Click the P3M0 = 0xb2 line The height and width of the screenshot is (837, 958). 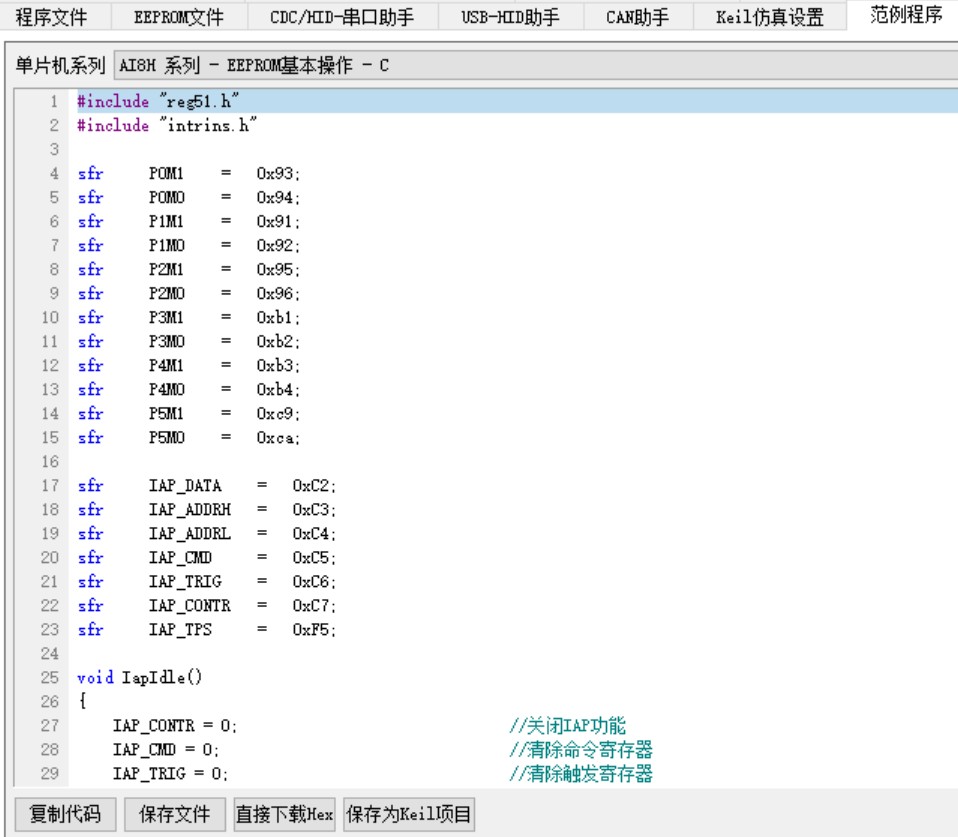point(188,342)
